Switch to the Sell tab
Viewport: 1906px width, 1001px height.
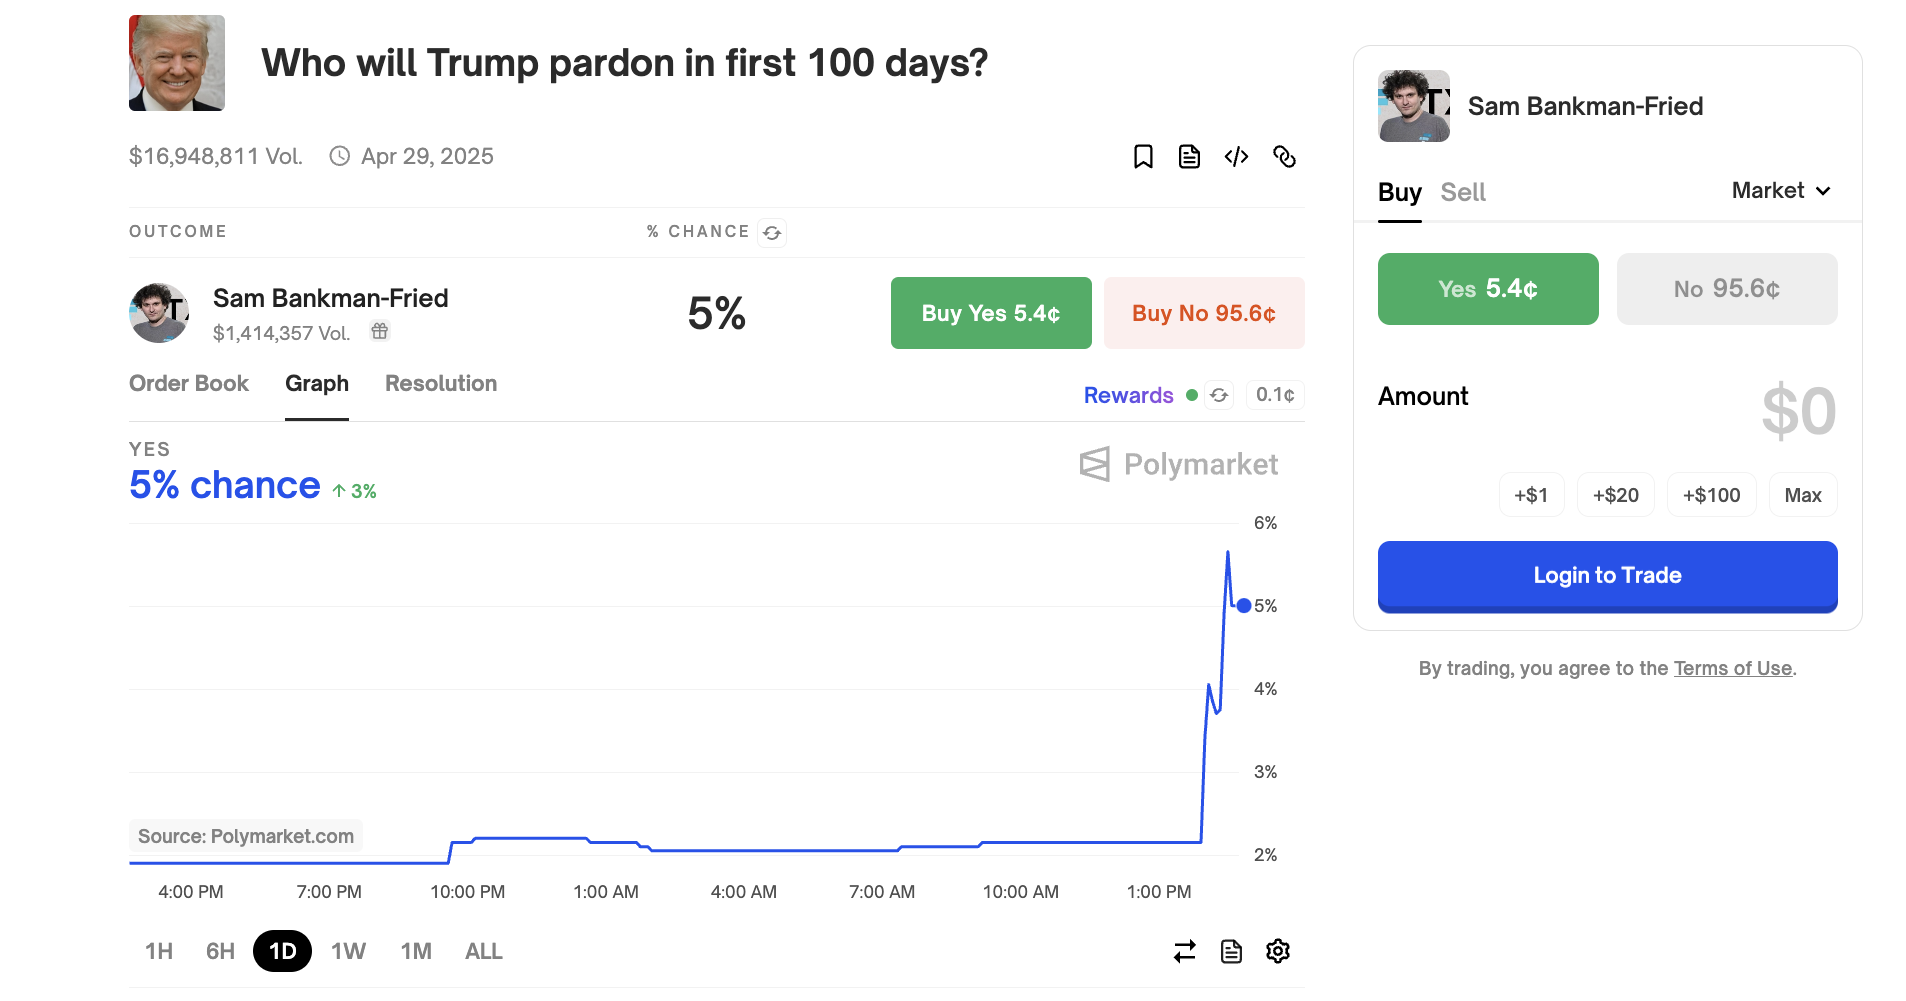[x=1463, y=192]
